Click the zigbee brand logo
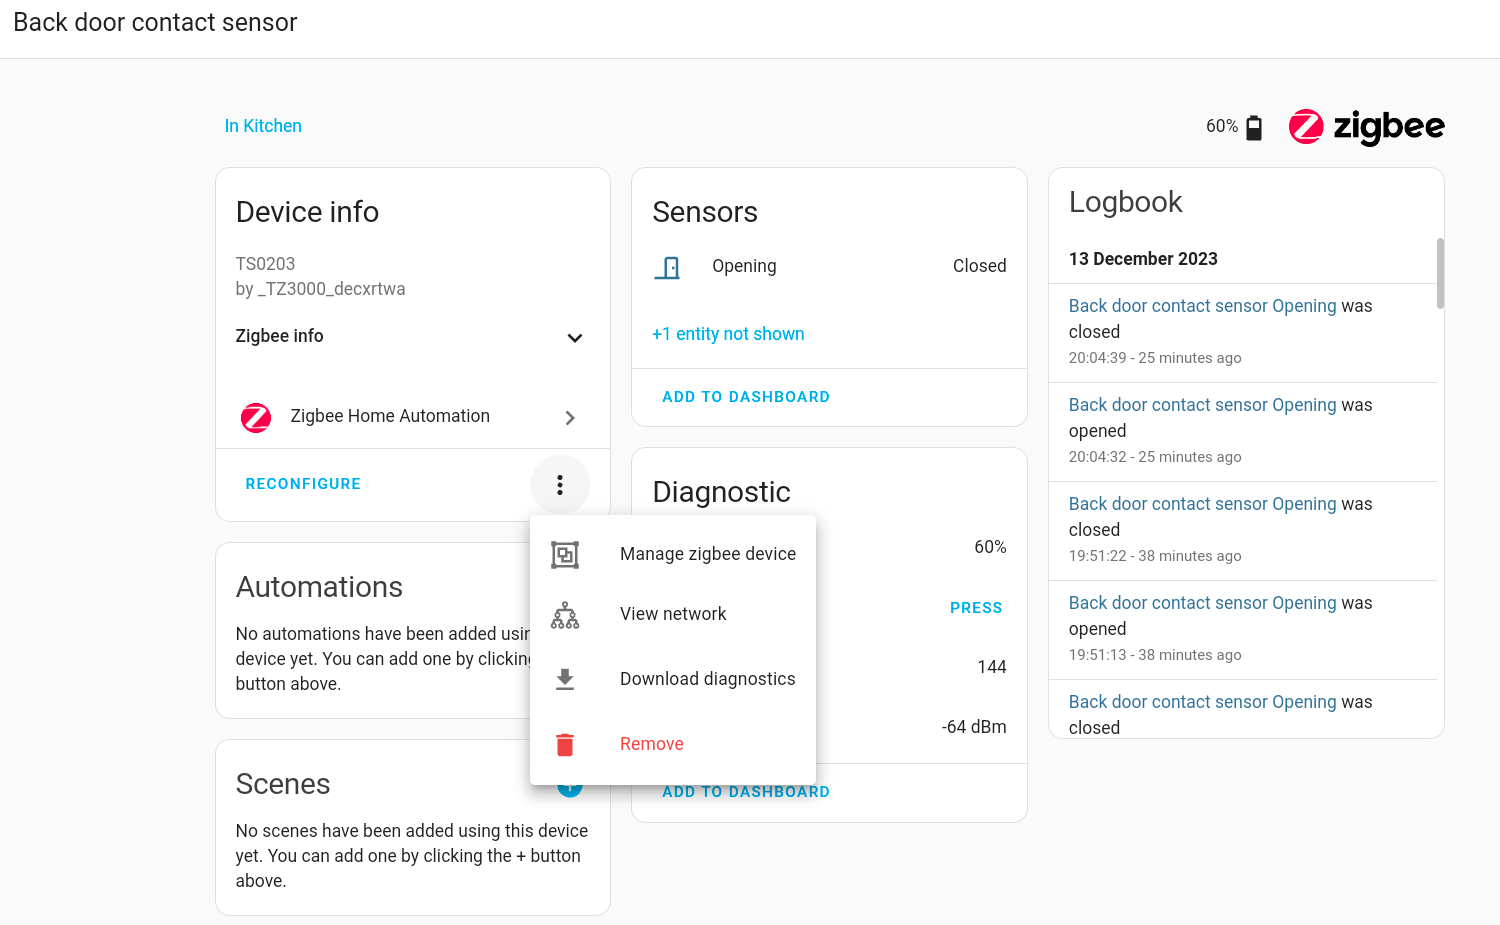 (x=1366, y=127)
